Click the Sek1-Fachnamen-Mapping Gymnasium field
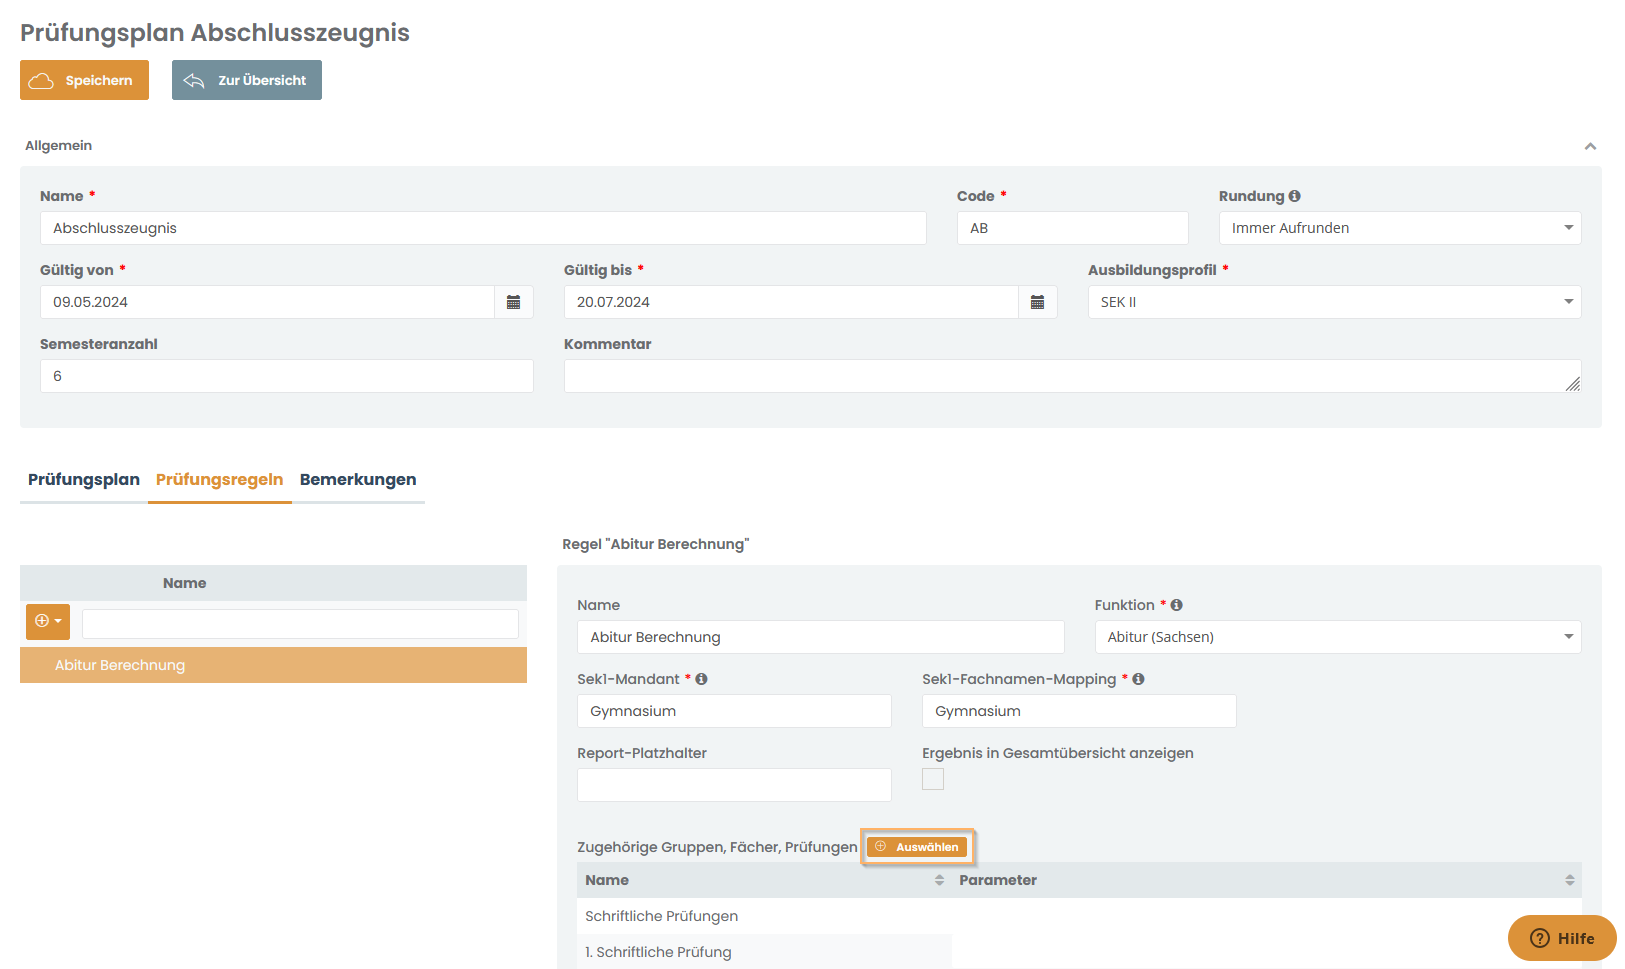The image size is (1625, 969). (x=1079, y=711)
